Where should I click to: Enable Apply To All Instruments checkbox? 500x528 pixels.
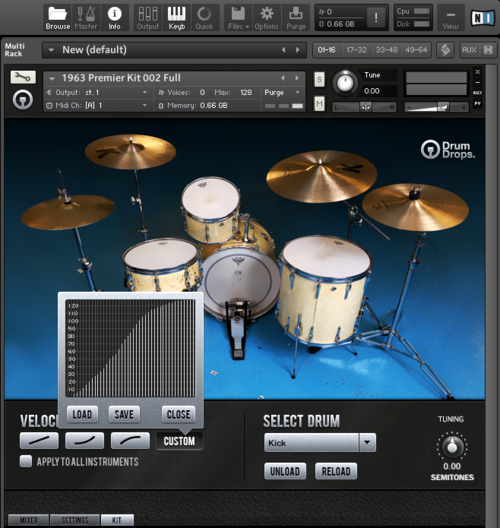[x=26, y=461]
